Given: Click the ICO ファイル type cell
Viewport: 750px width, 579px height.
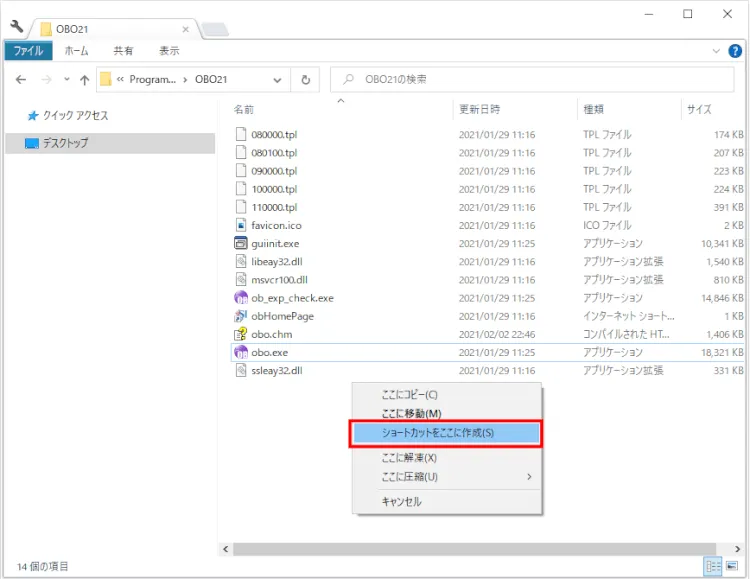Looking at the screenshot, I should (607, 225).
